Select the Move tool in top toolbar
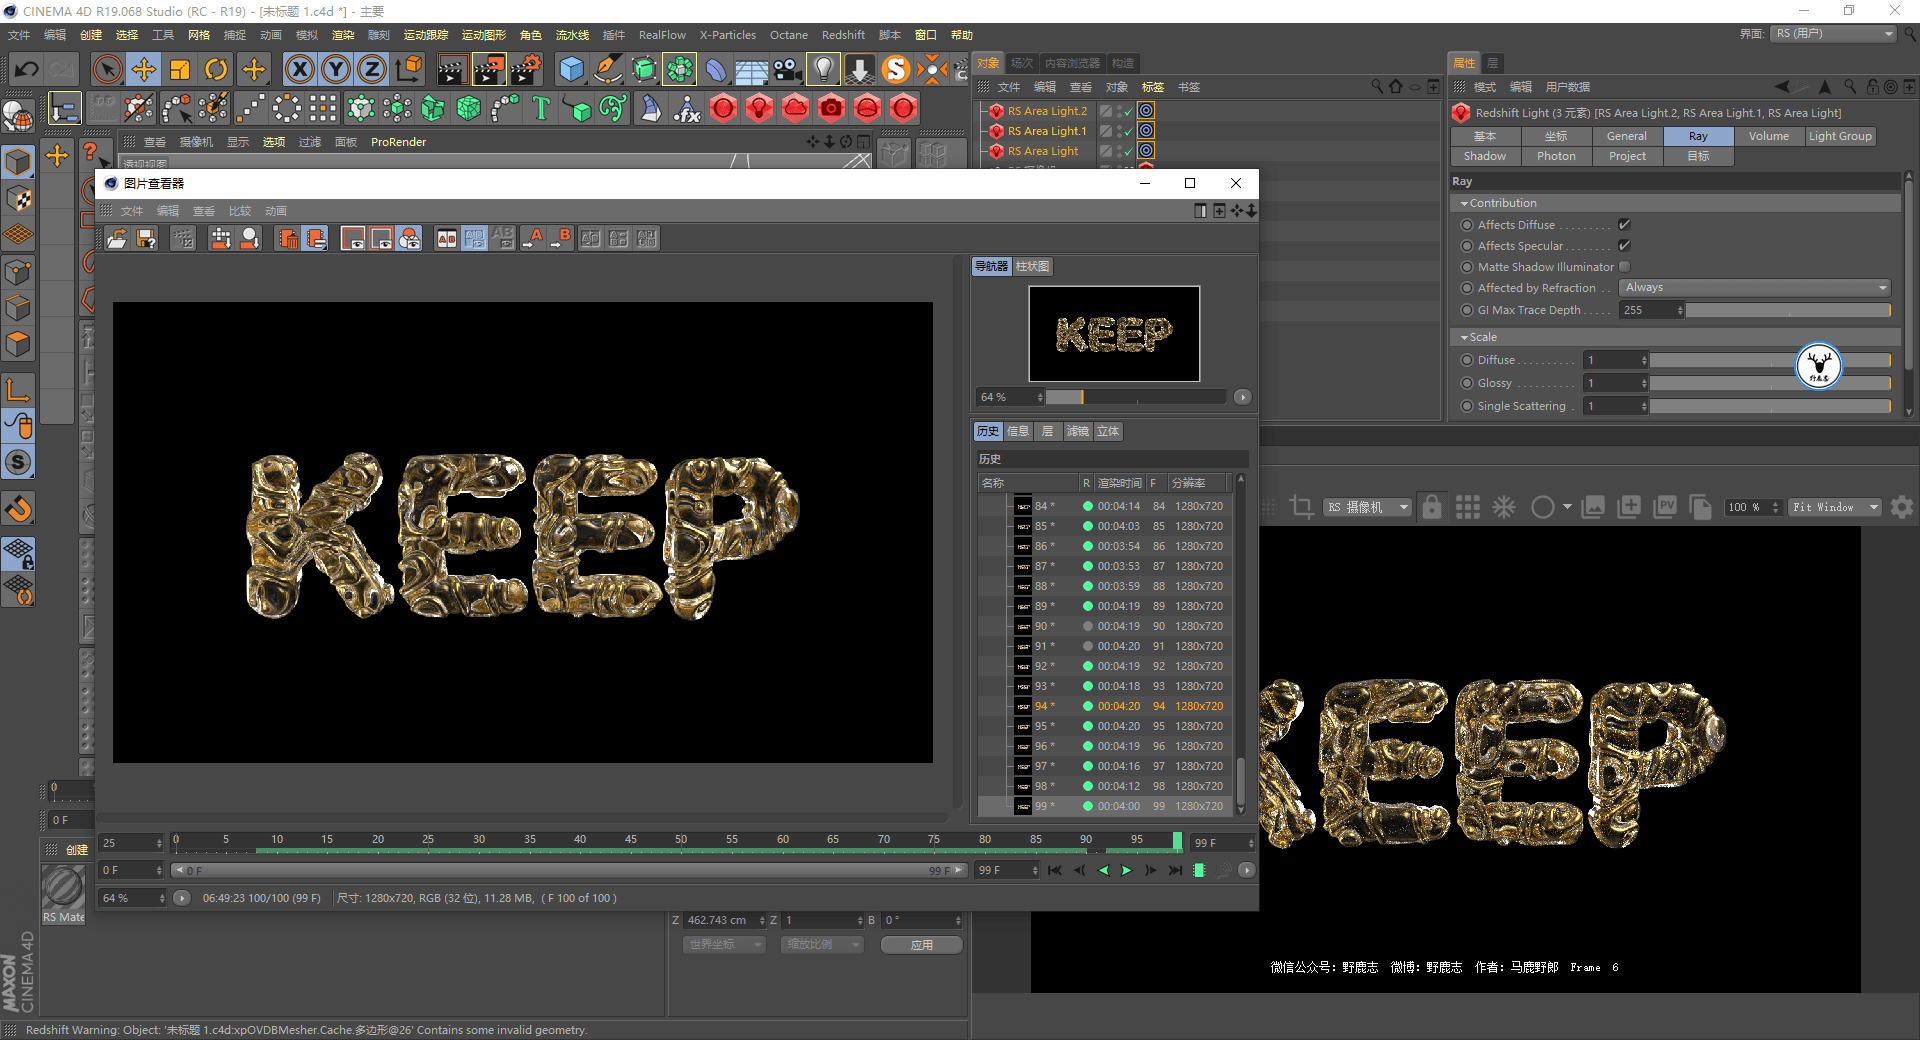The image size is (1920, 1040). (x=144, y=69)
